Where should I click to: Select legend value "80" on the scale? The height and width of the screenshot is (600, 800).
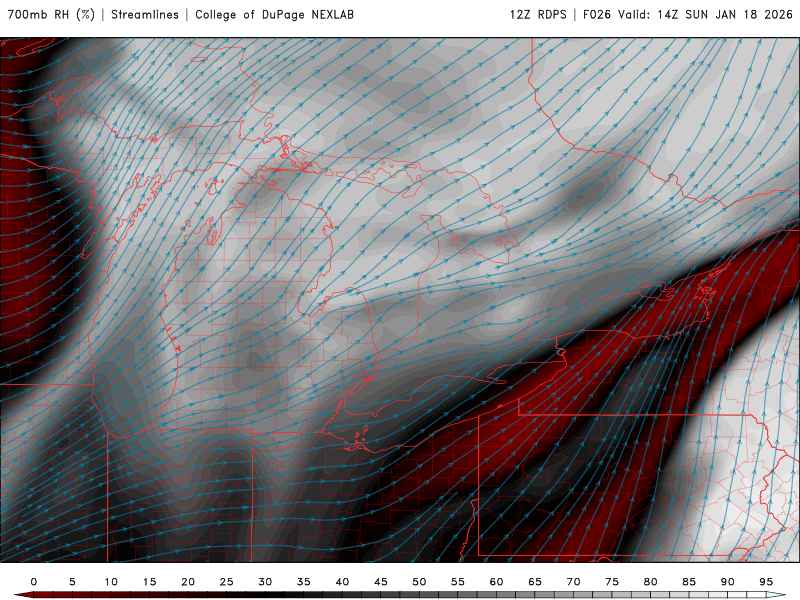pos(650,582)
